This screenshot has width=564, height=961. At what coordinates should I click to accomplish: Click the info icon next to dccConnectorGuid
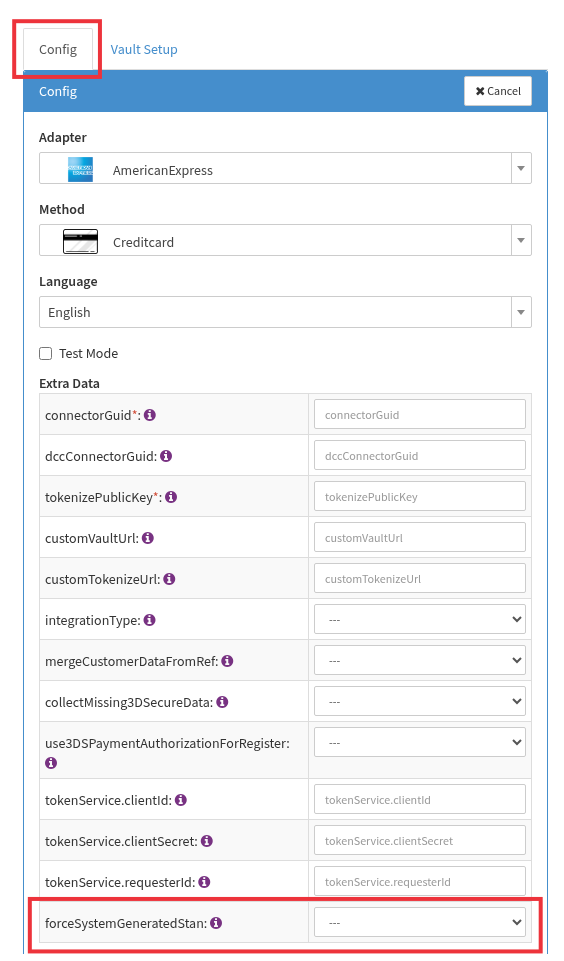pyautogui.click(x=166, y=456)
